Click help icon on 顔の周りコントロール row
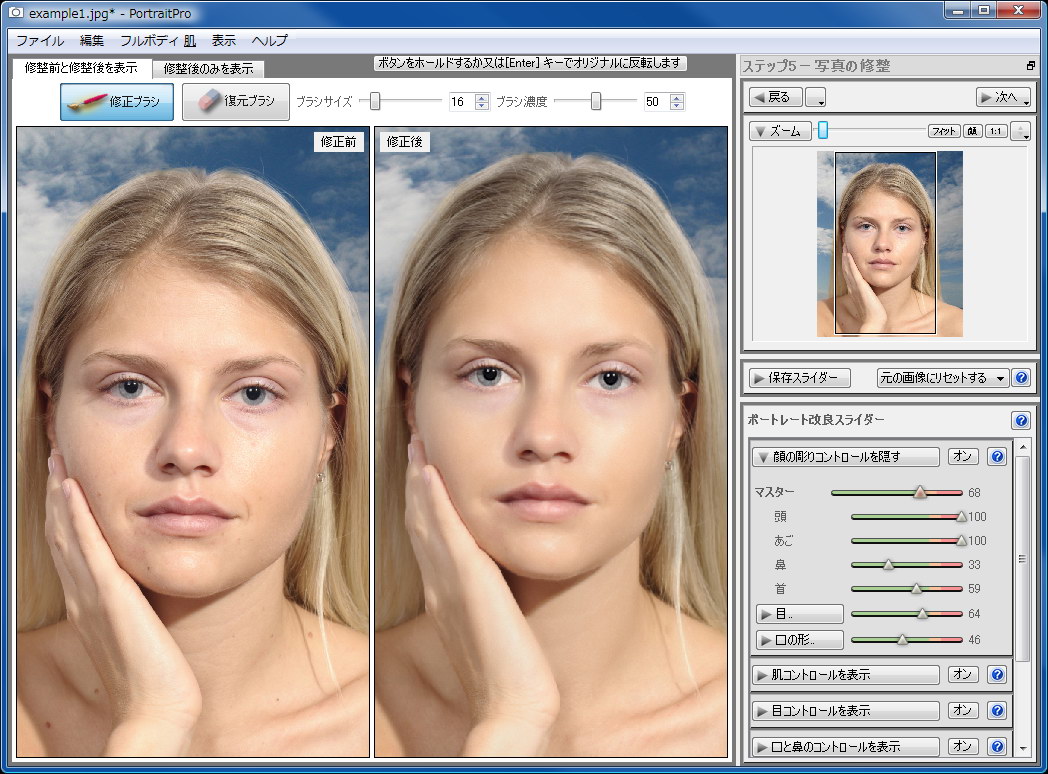1048x774 pixels. (996, 456)
